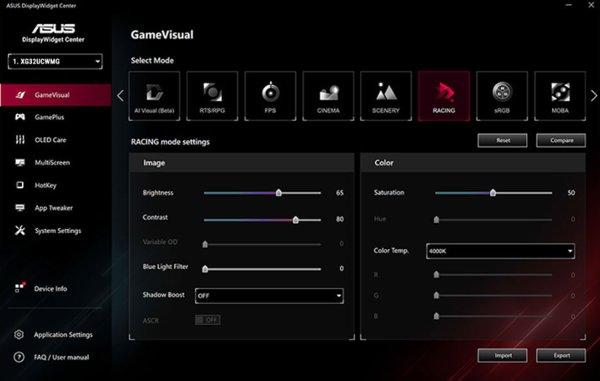Click the R color slider handle
This screenshot has width=600, height=381.
pyautogui.click(x=436, y=275)
